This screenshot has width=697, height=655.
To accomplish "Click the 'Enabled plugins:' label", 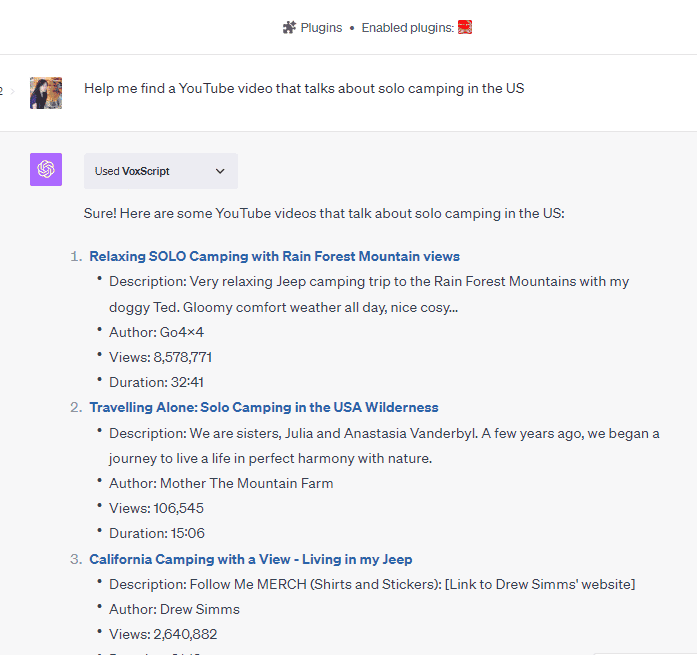I will point(408,28).
